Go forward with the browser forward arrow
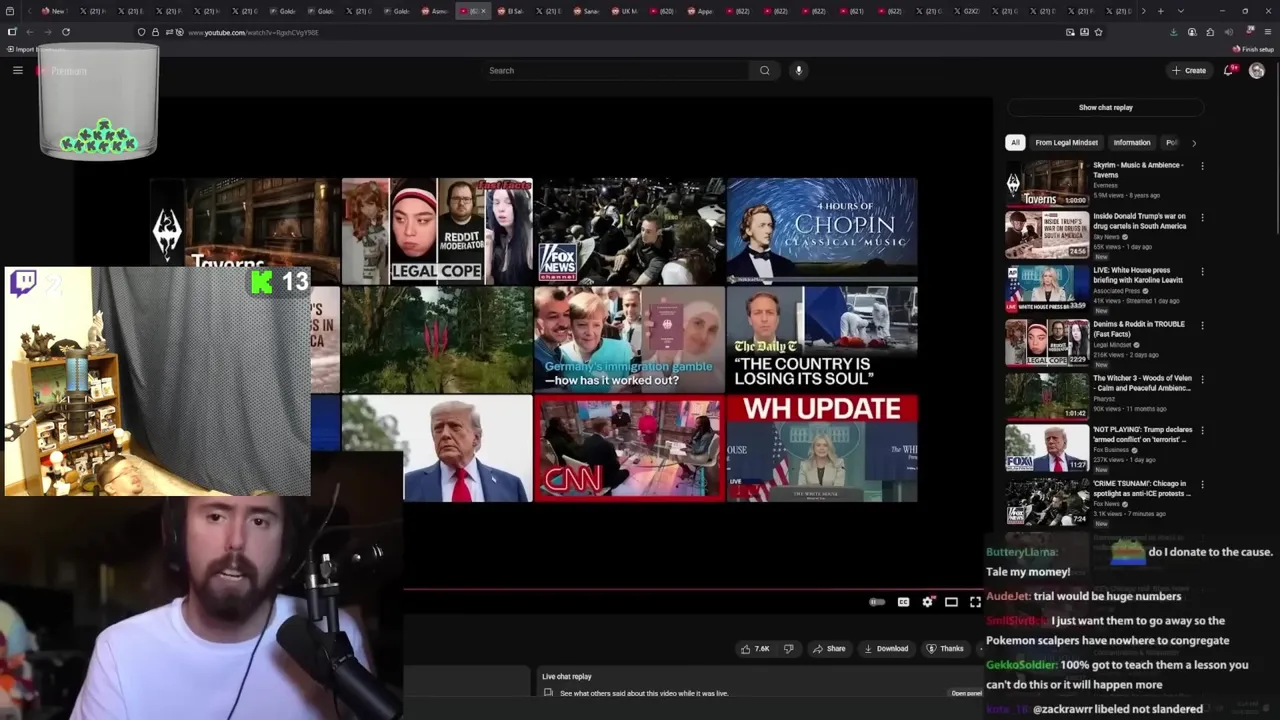Screen dimensions: 1280x720 [x=47, y=32]
